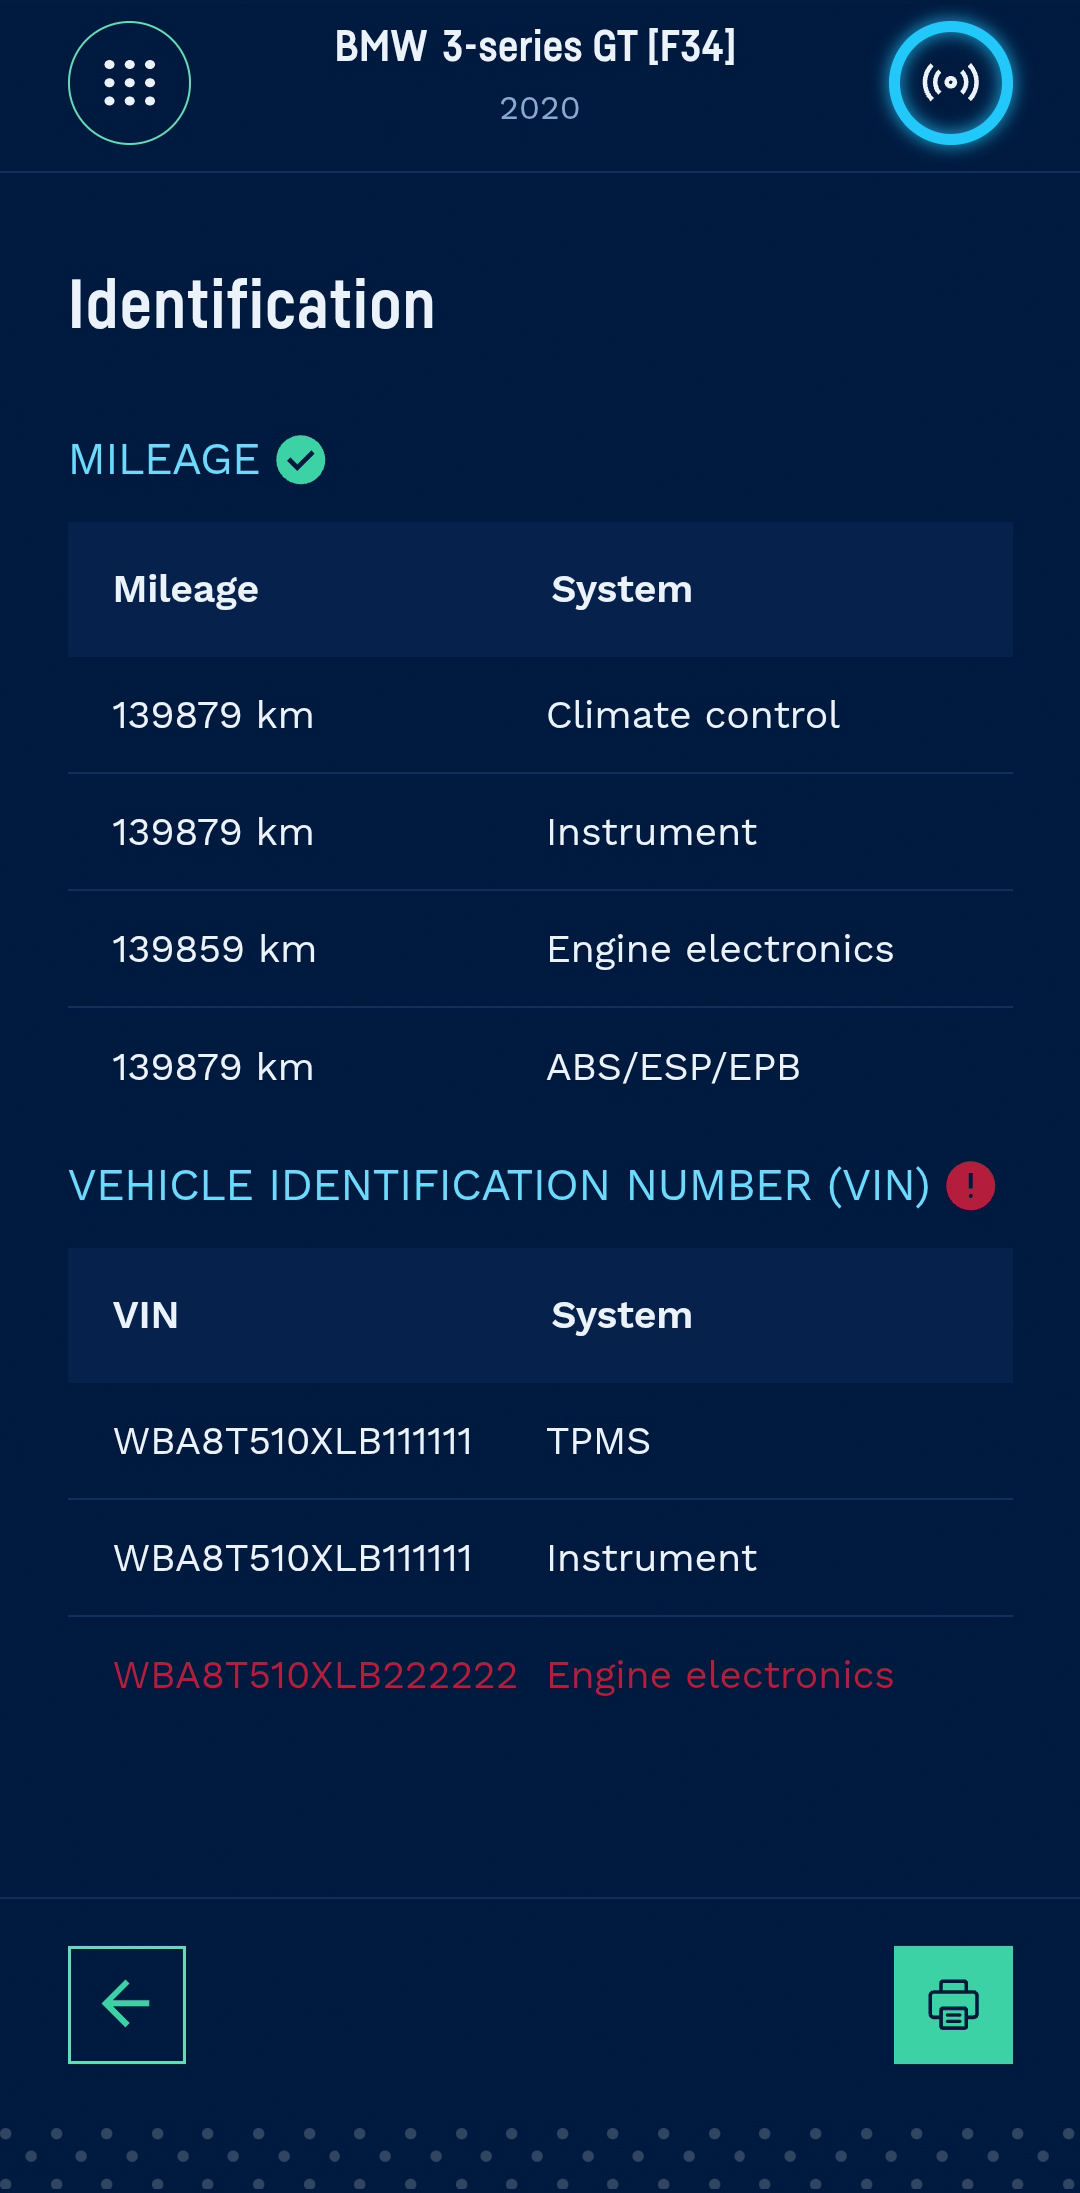Click the red WBA8T510XLB222222 VIN entry
Image resolution: width=1080 pixels, height=2193 pixels.
pyautogui.click(x=315, y=1675)
